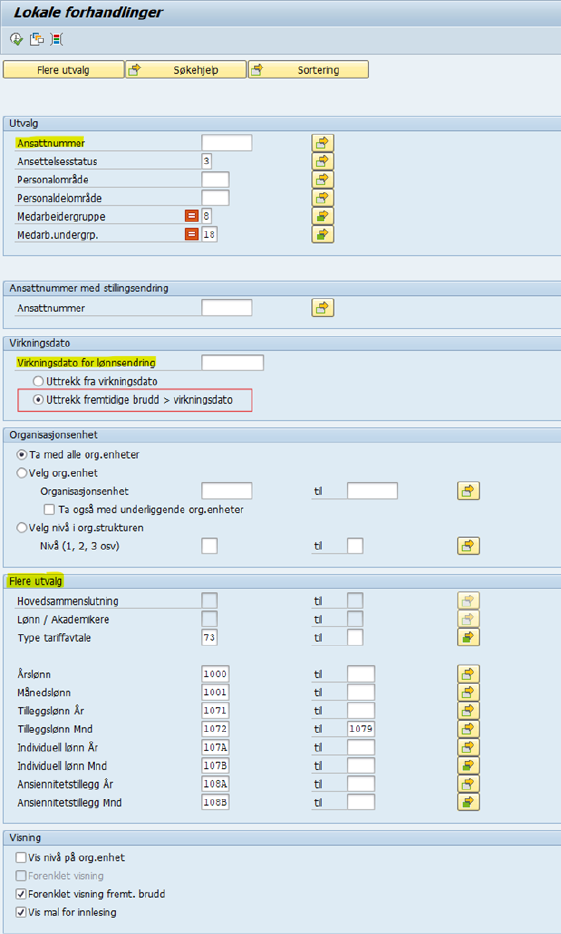
Task: Open multiple selection for Individuell lønn Mnd
Action: (x=468, y=765)
